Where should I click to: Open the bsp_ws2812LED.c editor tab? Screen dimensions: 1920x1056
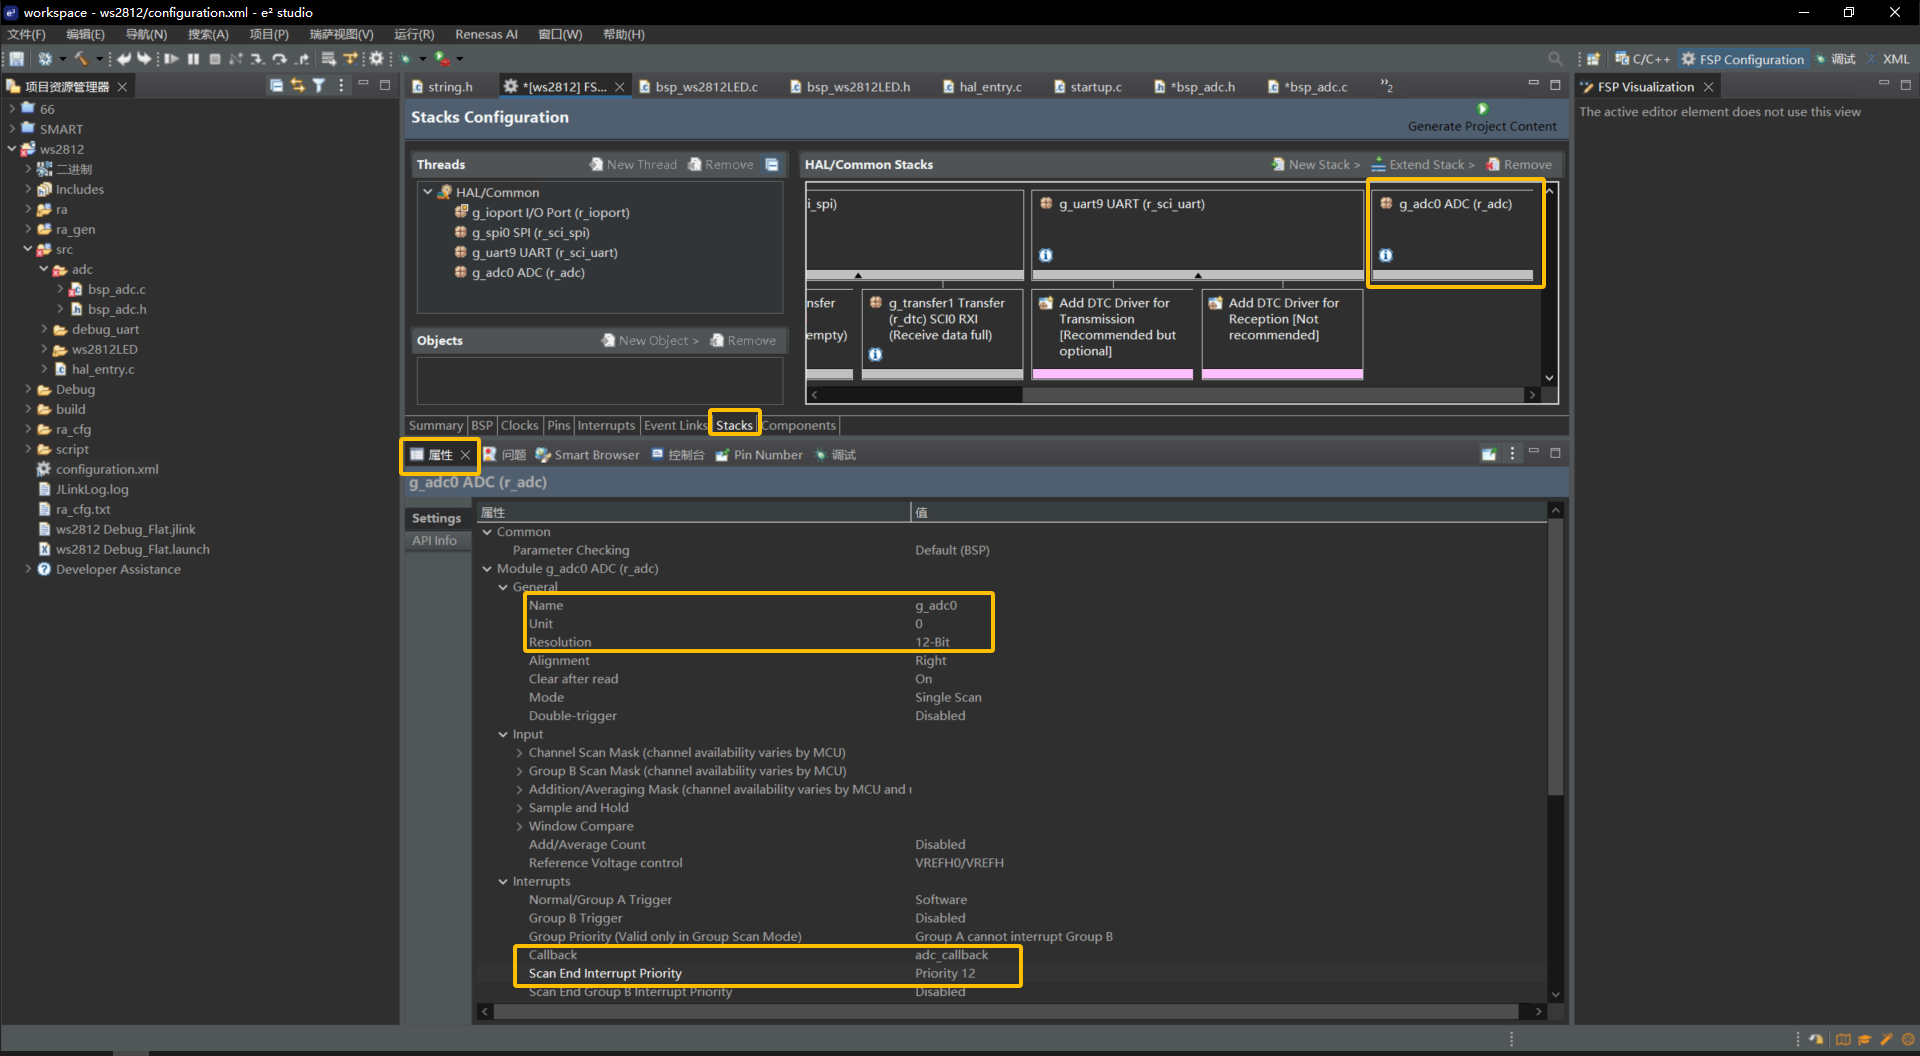pyautogui.click(x=698, y=87)
